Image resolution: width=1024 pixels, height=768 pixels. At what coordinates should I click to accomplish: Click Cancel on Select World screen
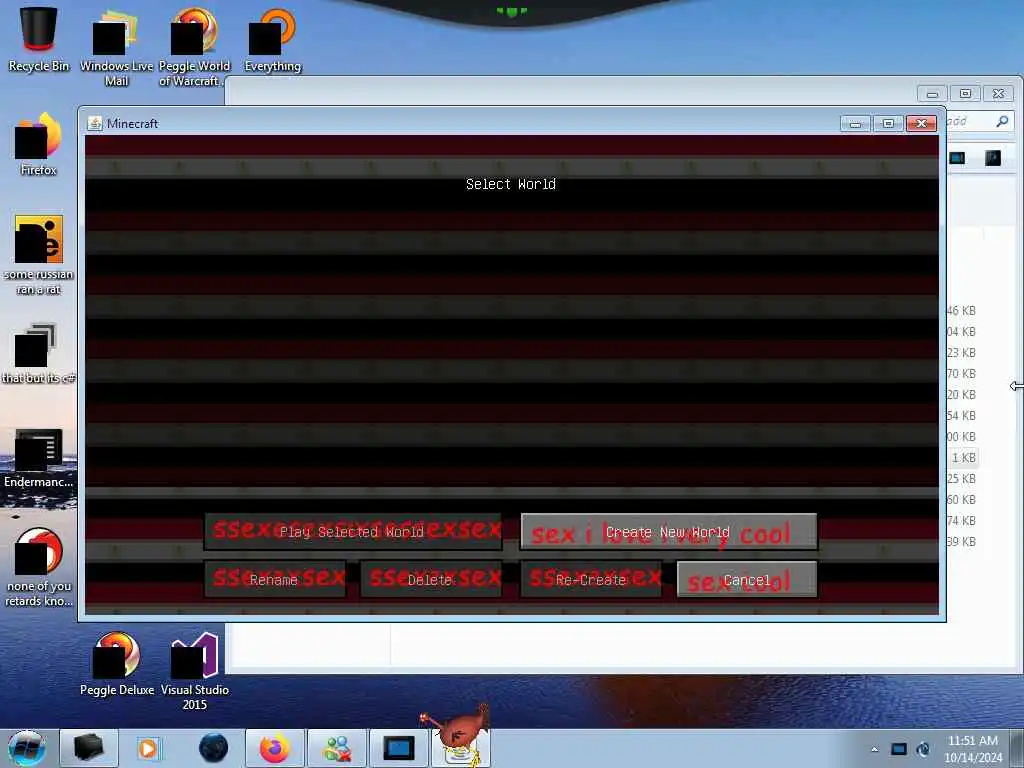tap(747, 579)
